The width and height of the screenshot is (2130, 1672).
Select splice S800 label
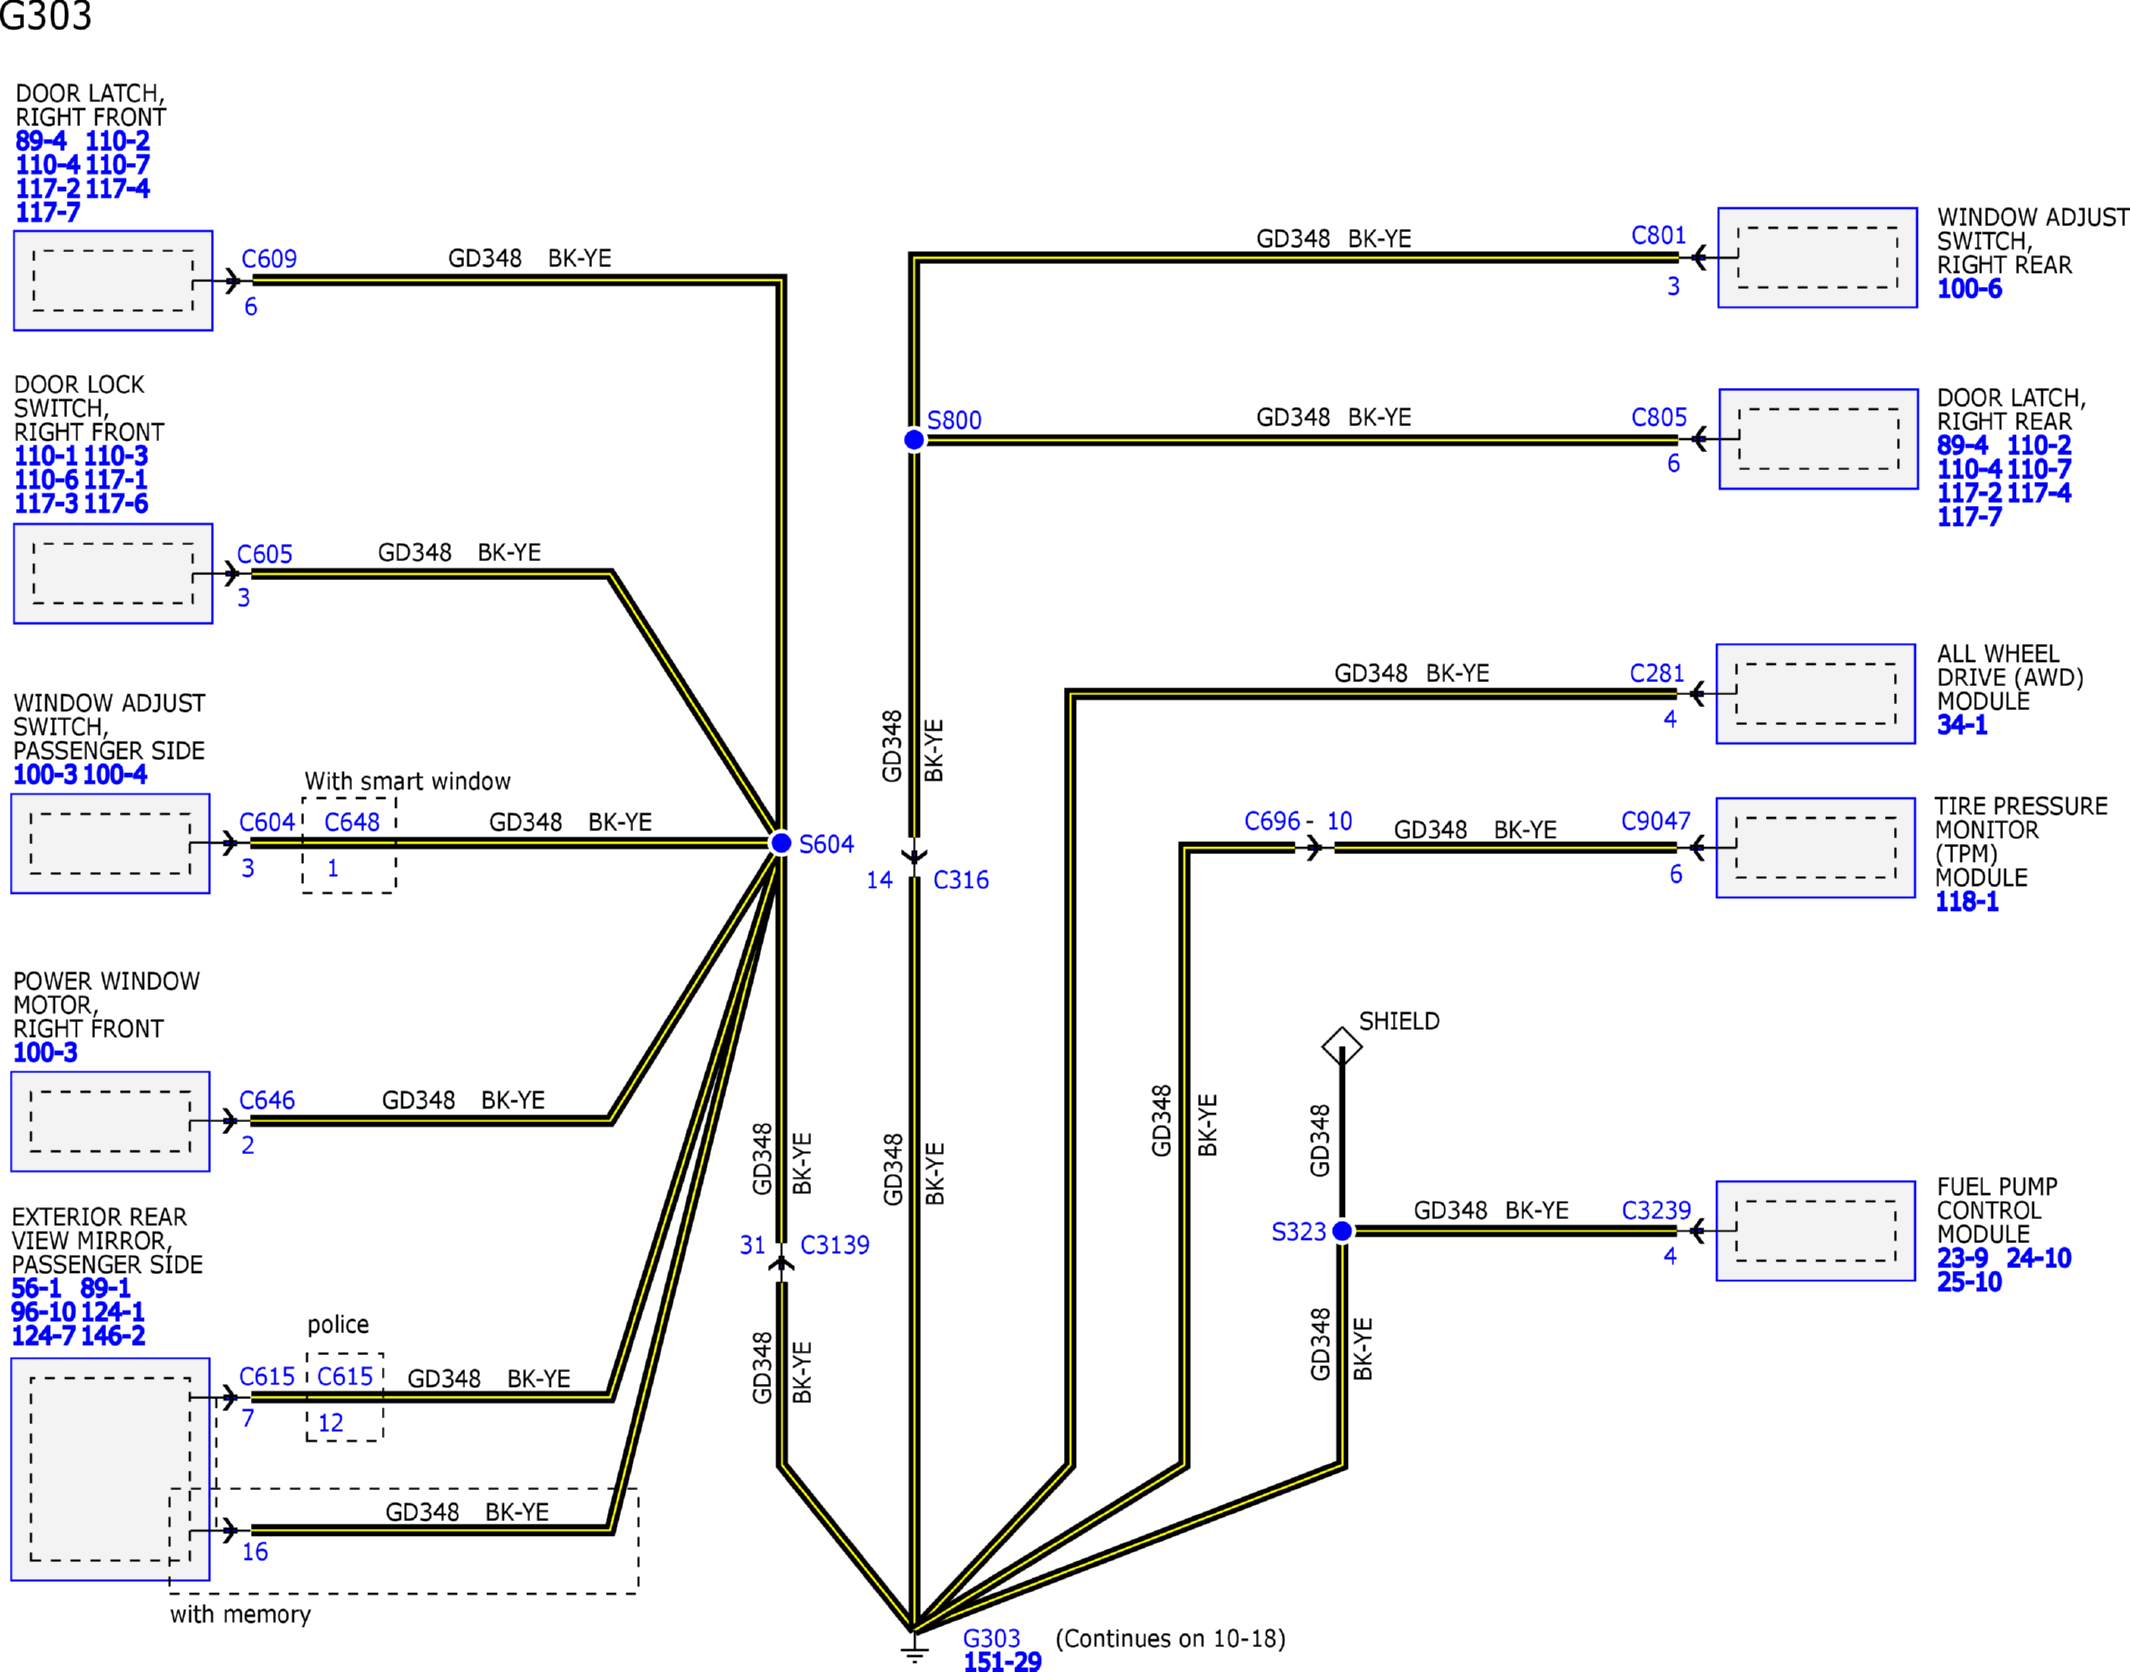point(954,420)
